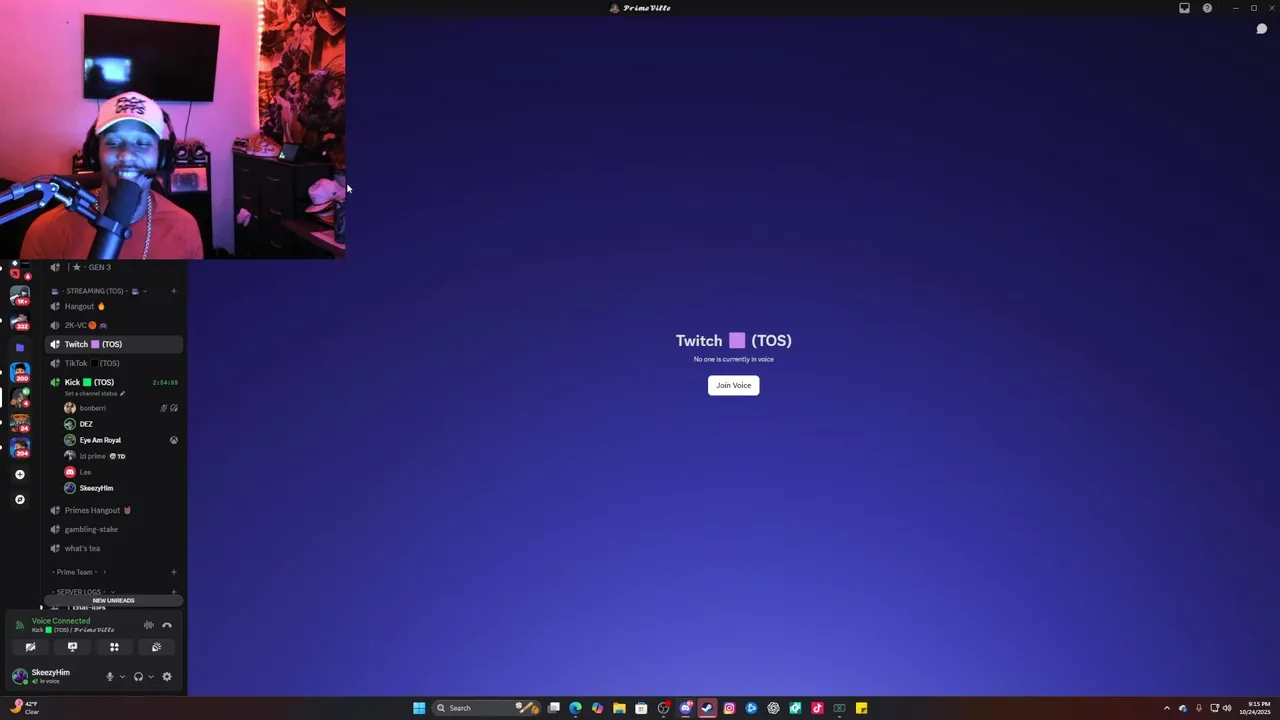This screenshot has height=720, width=1280.
Task: Open the taskbar clock and date
Action: click(x=1256, y=708)
